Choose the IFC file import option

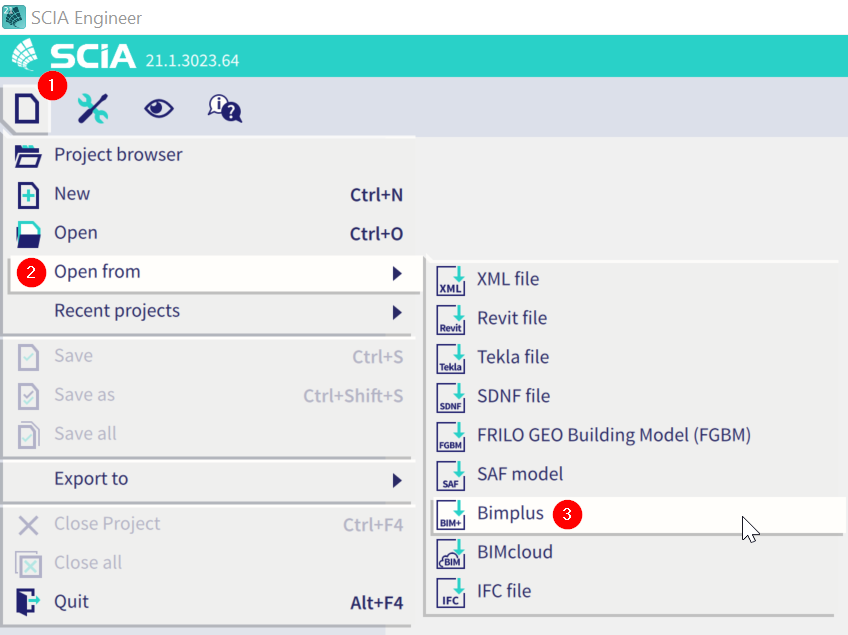[504, 591]
